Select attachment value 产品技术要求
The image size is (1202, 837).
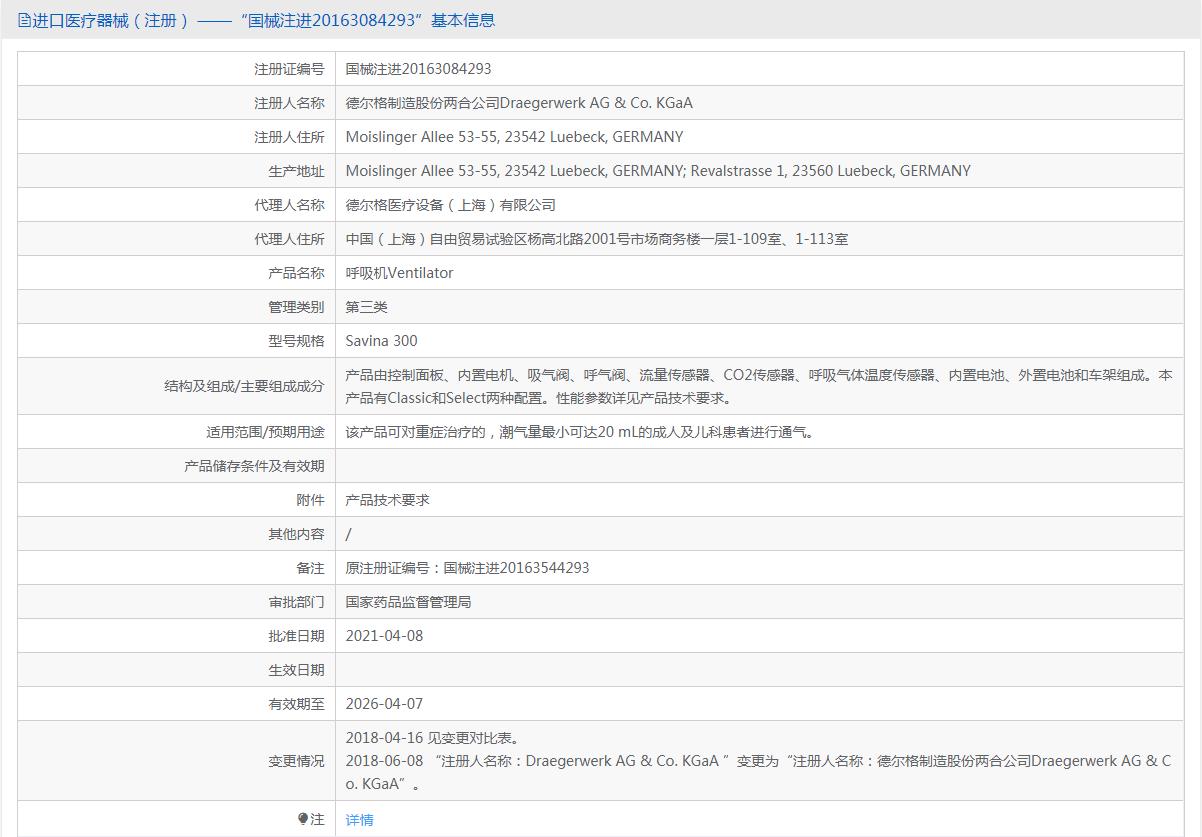pos(388,500)
